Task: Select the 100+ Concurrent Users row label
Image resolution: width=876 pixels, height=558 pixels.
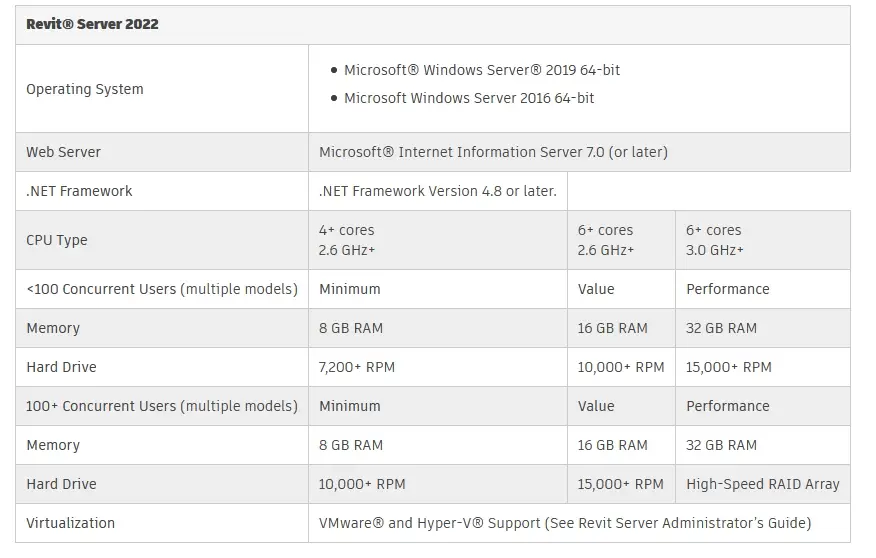Action: pyautogui.click(x=162, y=406)
